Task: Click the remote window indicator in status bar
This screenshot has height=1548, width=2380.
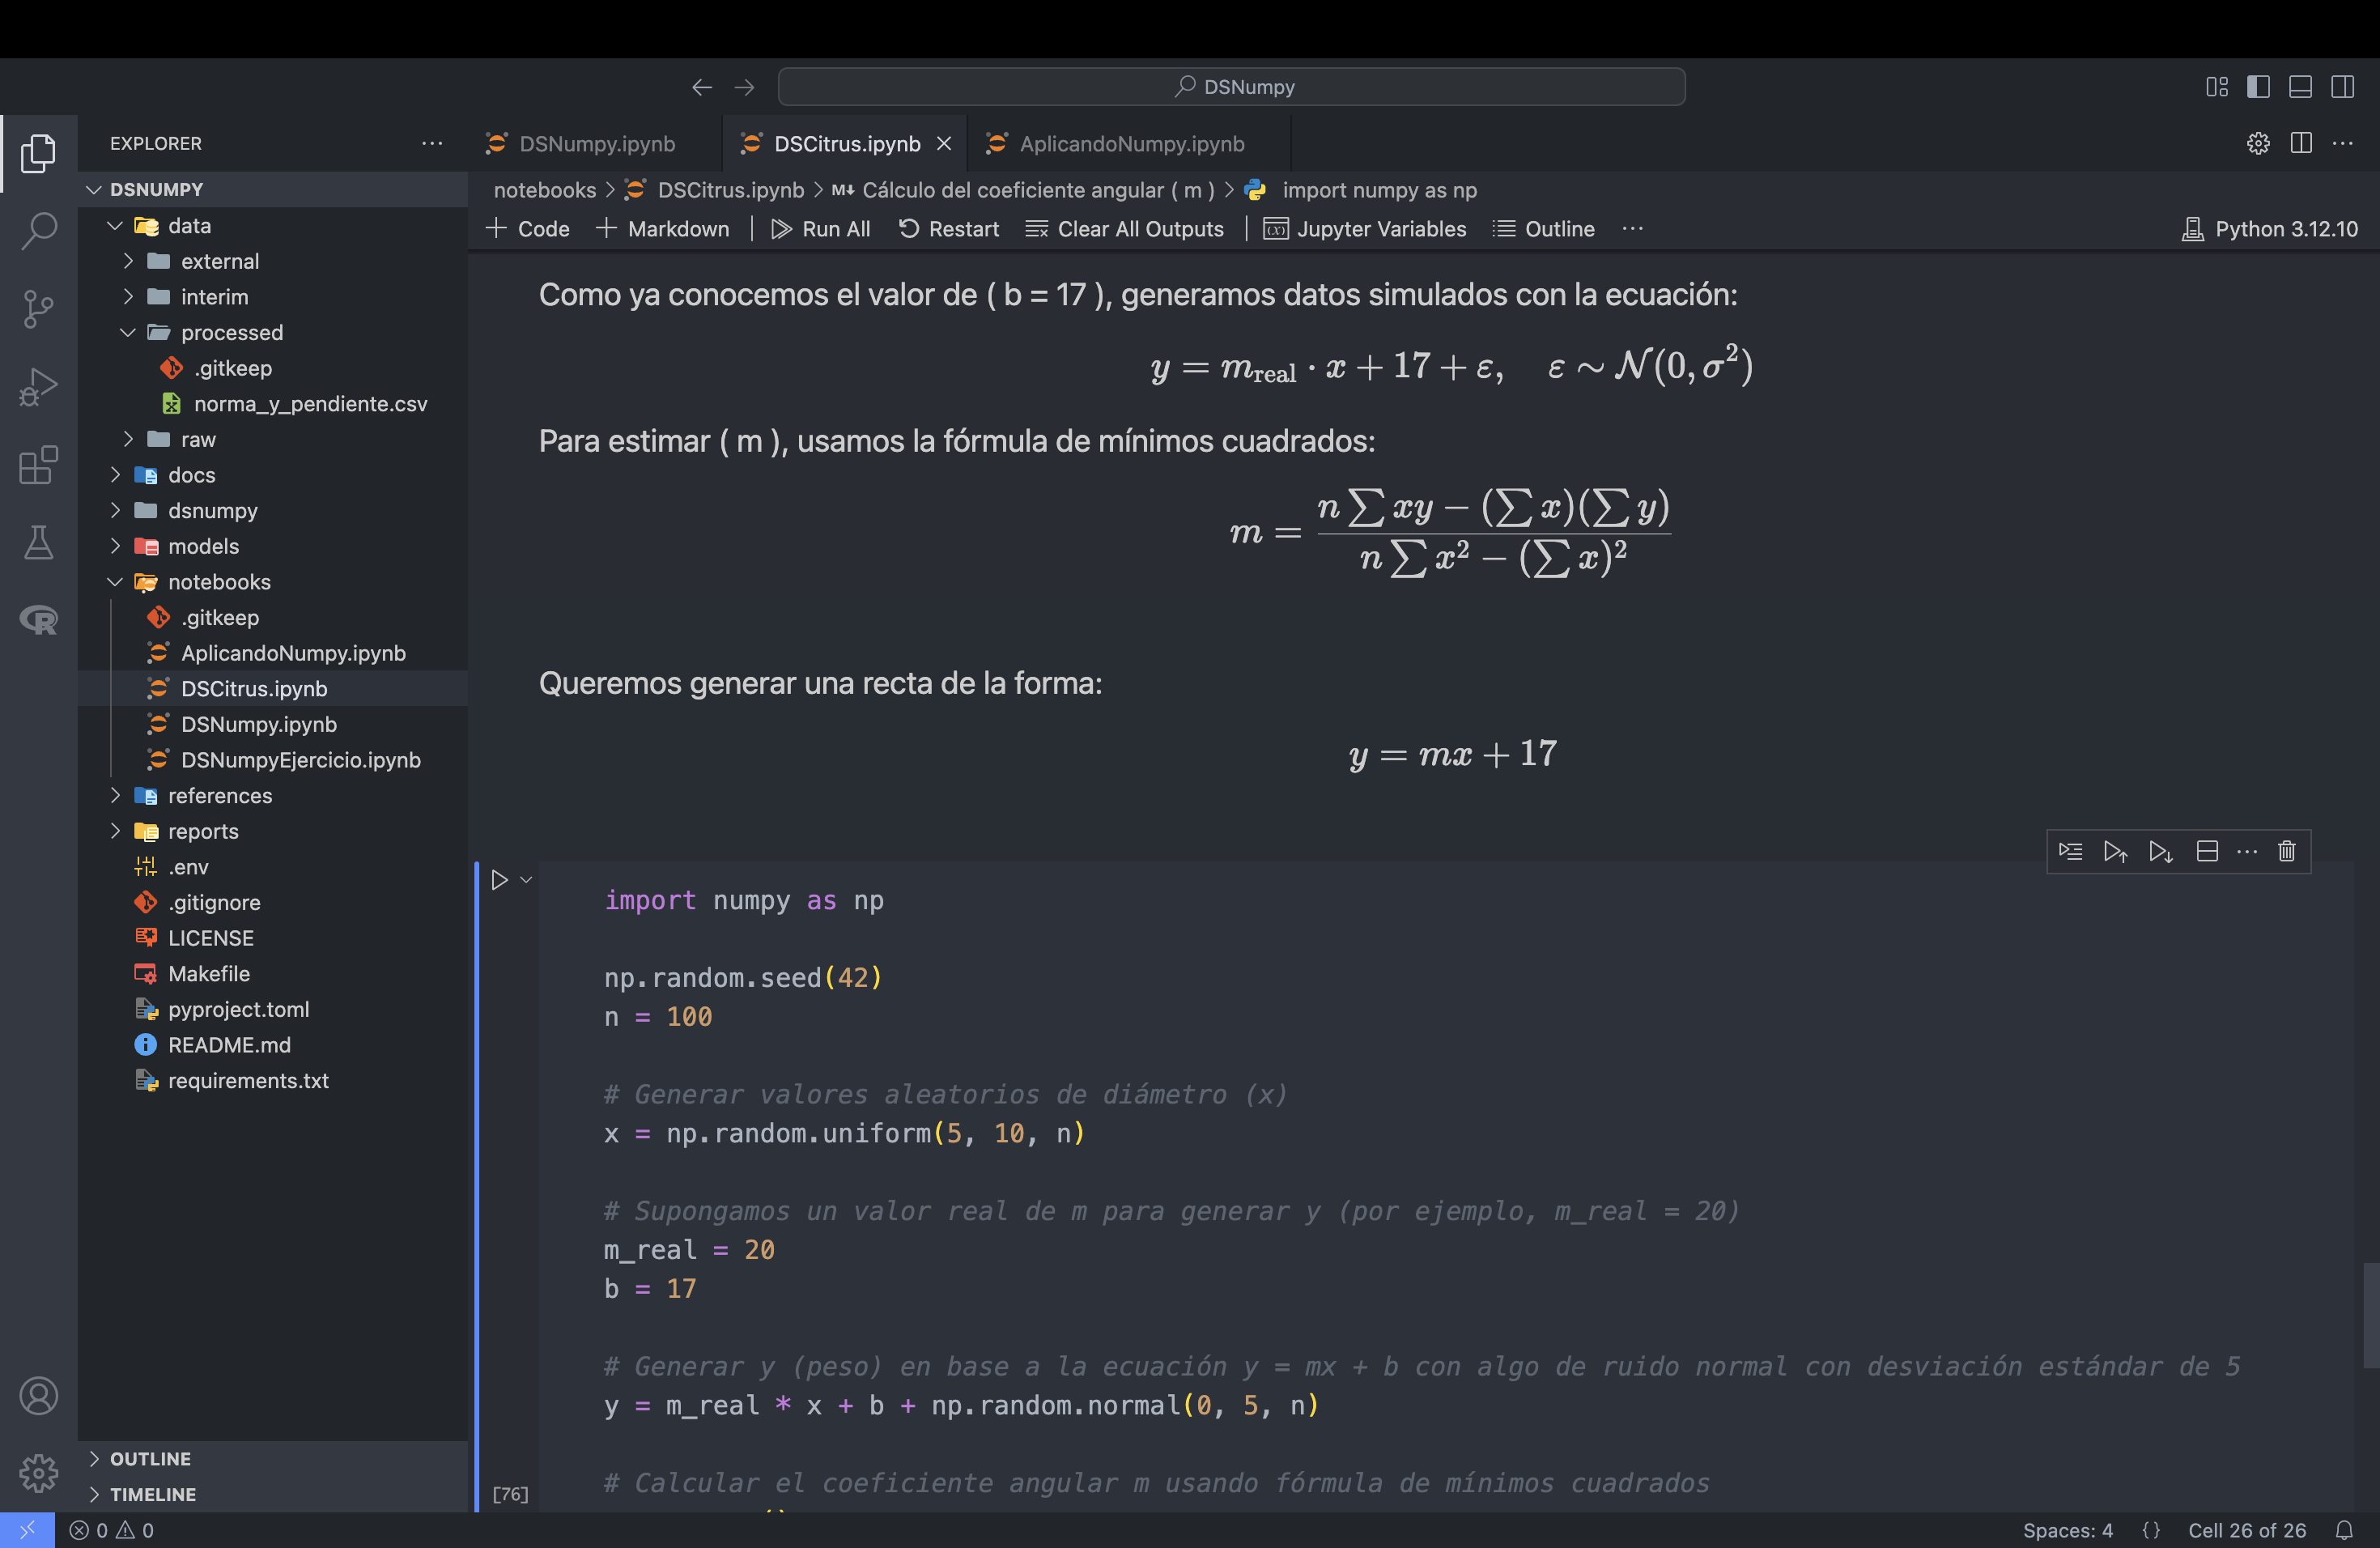Action: point(27,1530)
